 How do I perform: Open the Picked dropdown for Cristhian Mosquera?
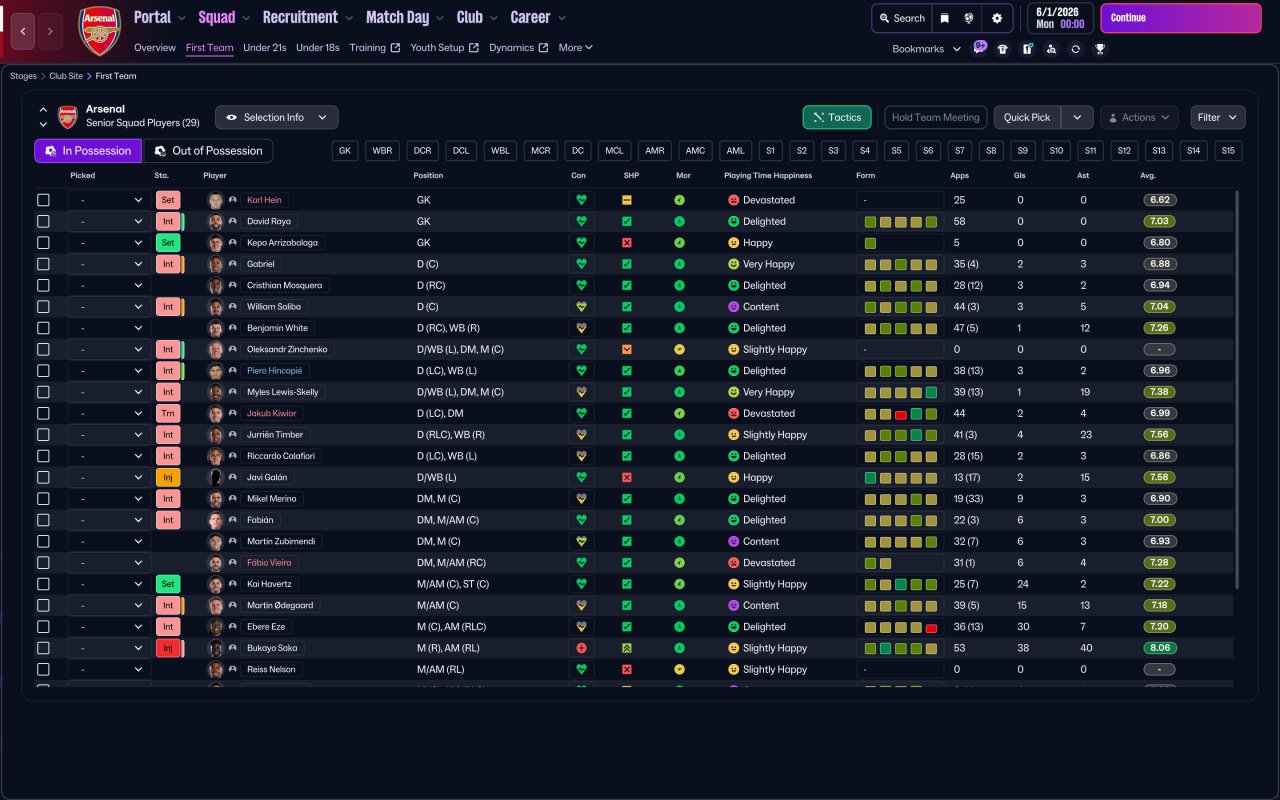[x=110, y=286]
